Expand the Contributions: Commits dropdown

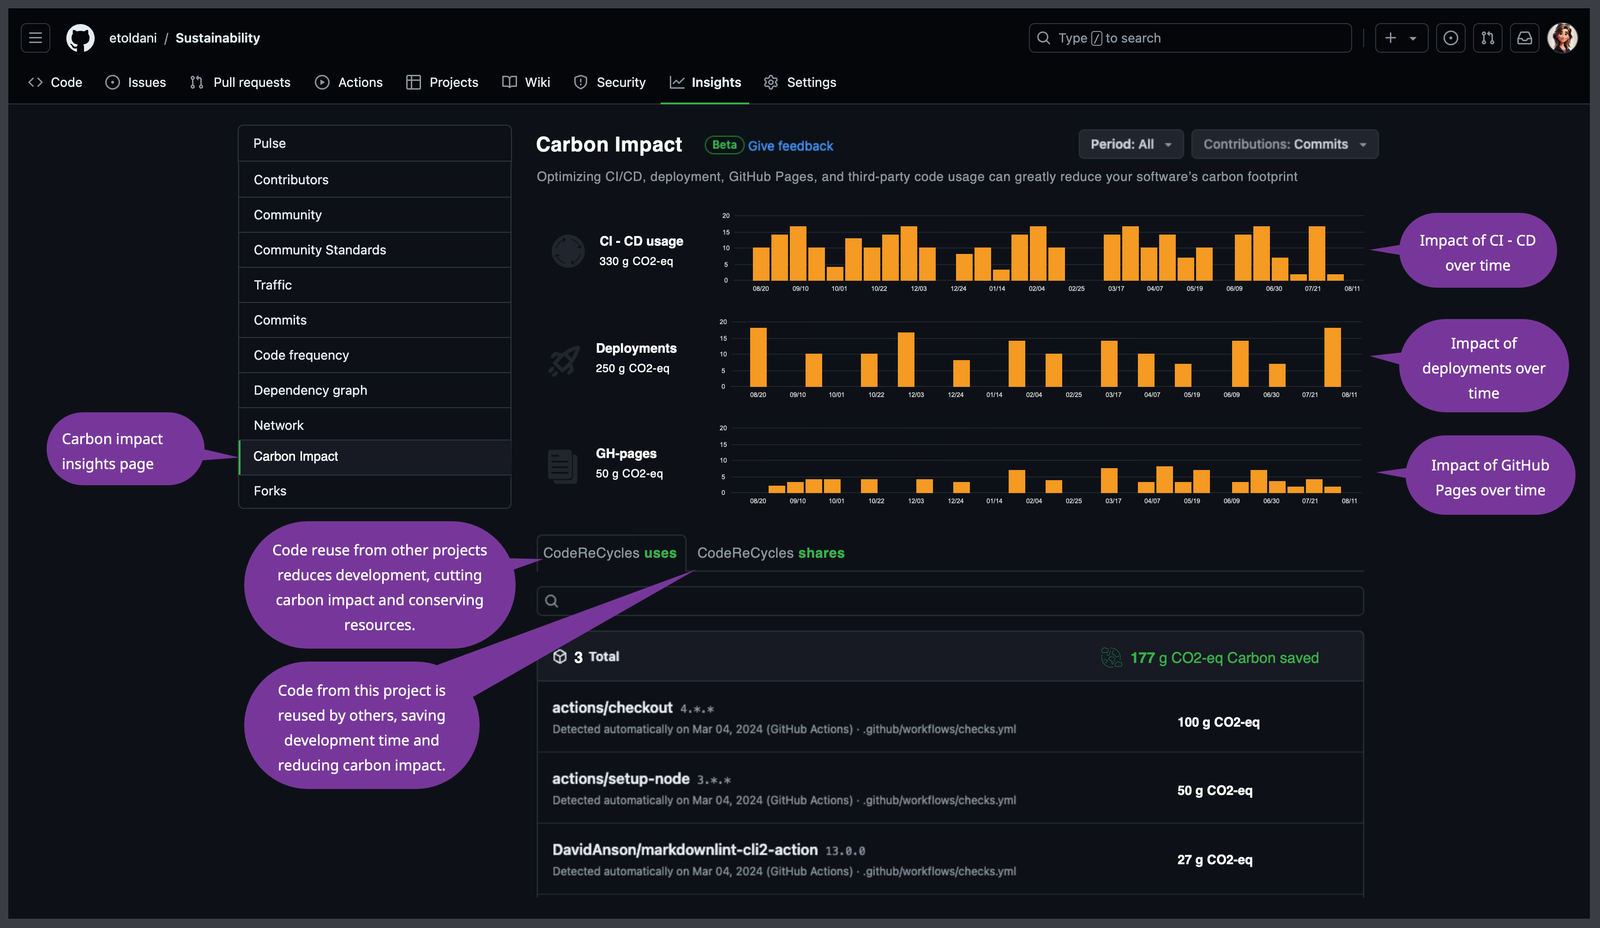click(1284, 144)
